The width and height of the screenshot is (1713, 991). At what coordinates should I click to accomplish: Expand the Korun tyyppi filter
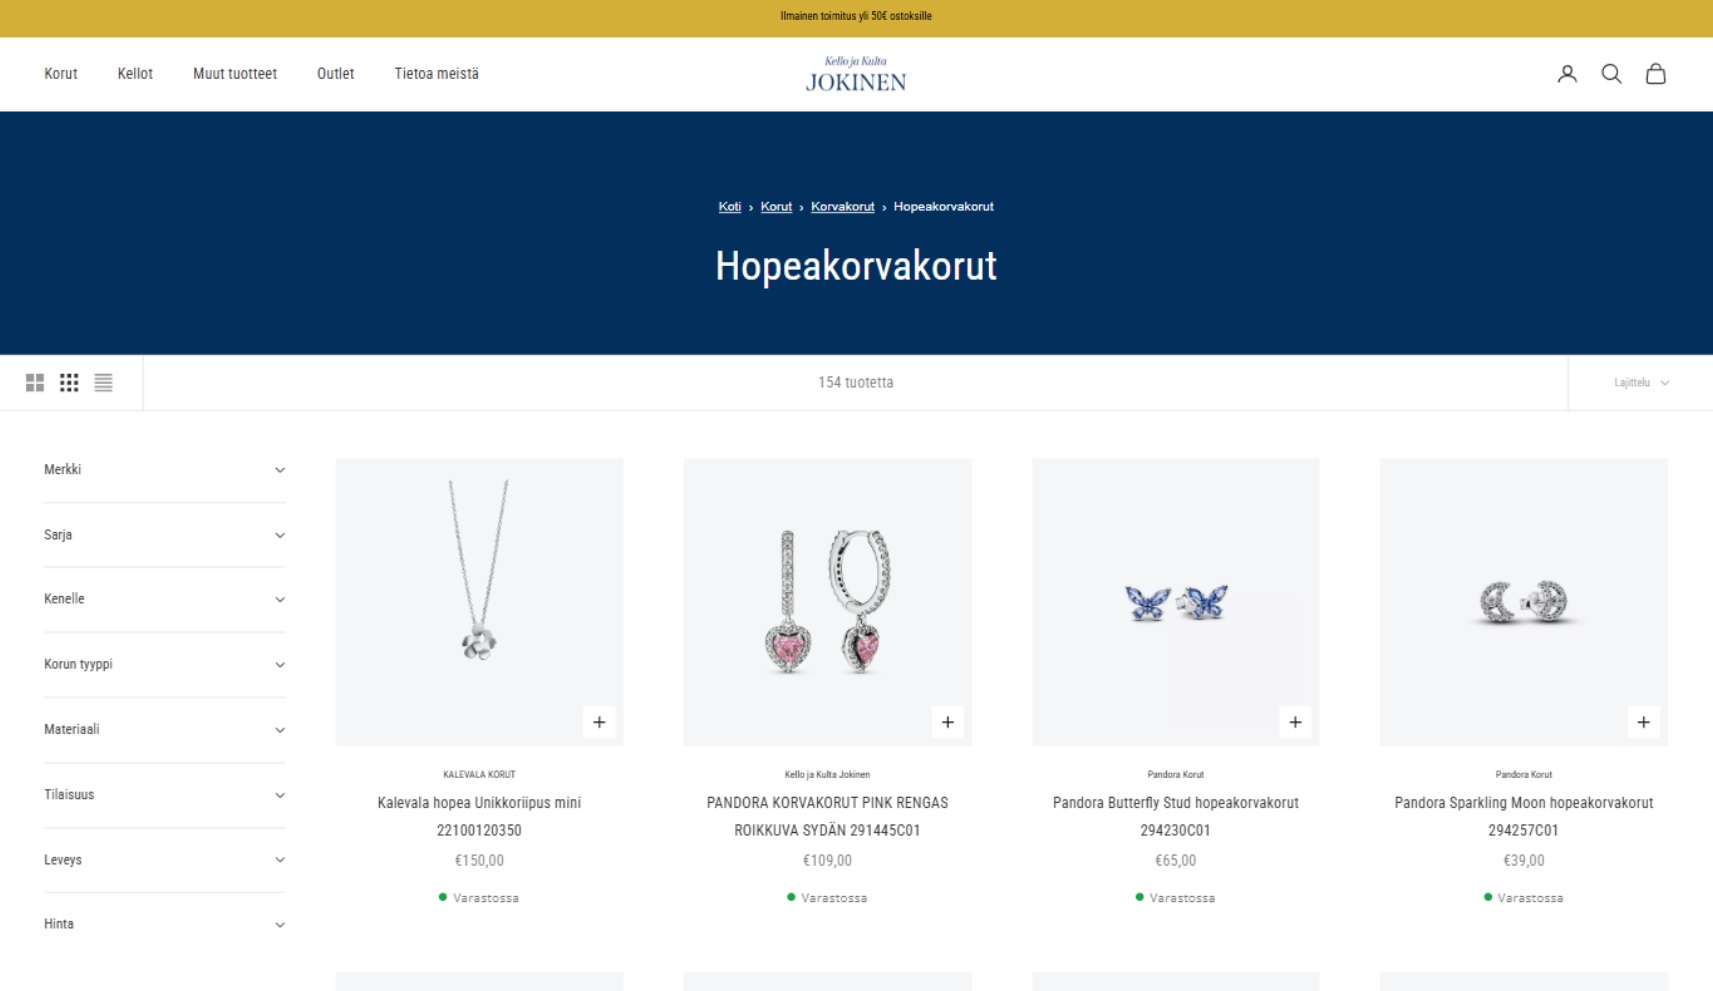pyautogui.click(x=164, y=665)
